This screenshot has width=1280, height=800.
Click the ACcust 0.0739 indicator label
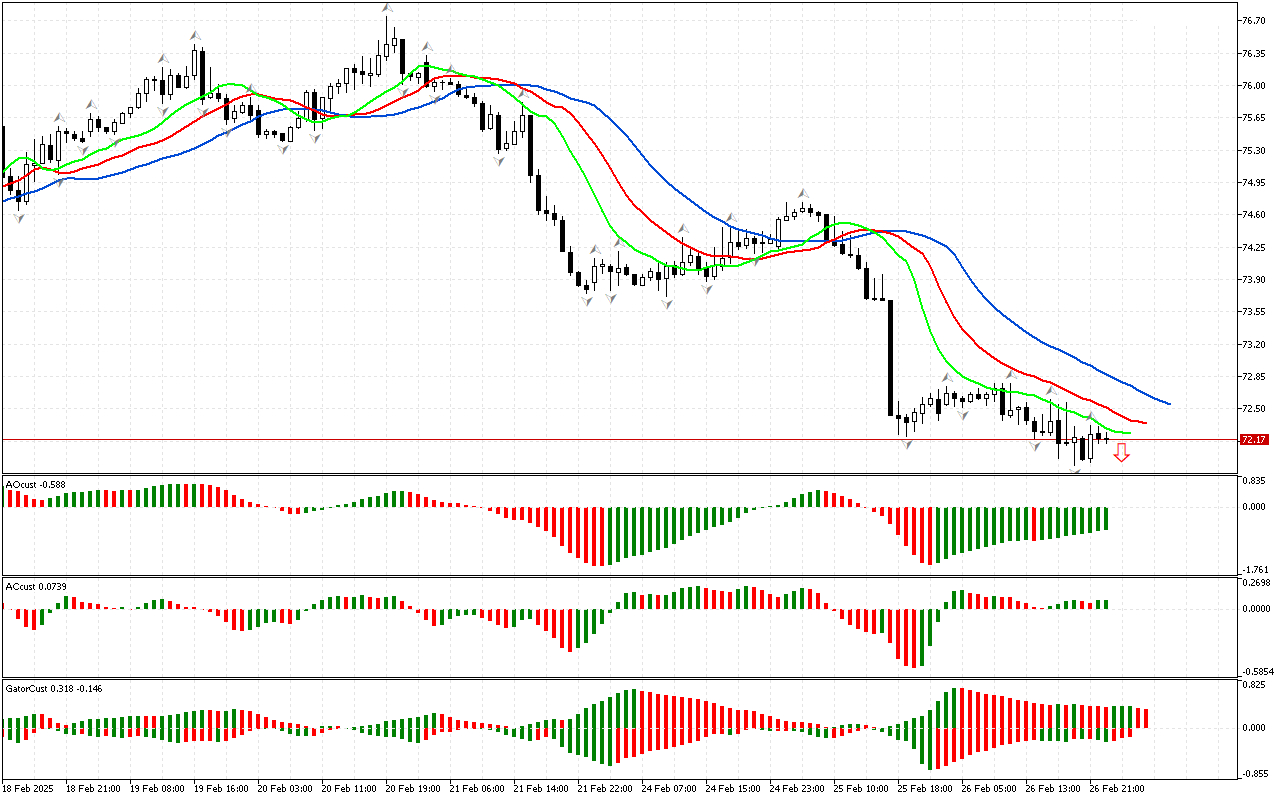pyautogui.click(x=38, y=586)
